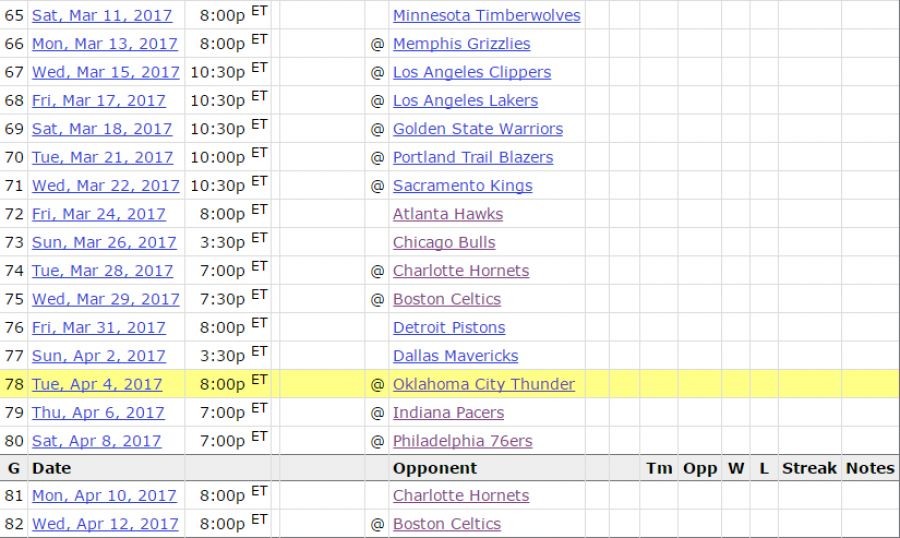Click the Chicago Bulls opponent link
The height and width of the screenshot is (538, 900).
[x=444, y=243]
